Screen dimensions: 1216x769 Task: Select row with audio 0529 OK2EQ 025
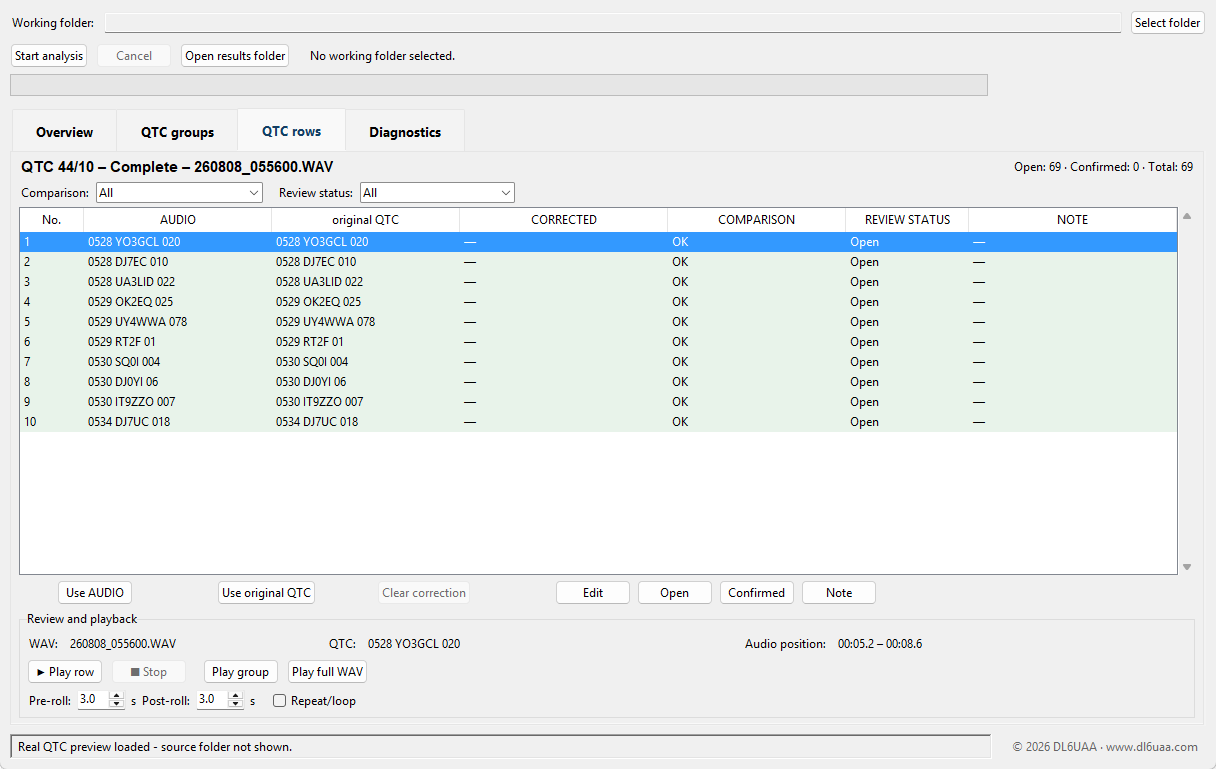click(x=598, y=302)
